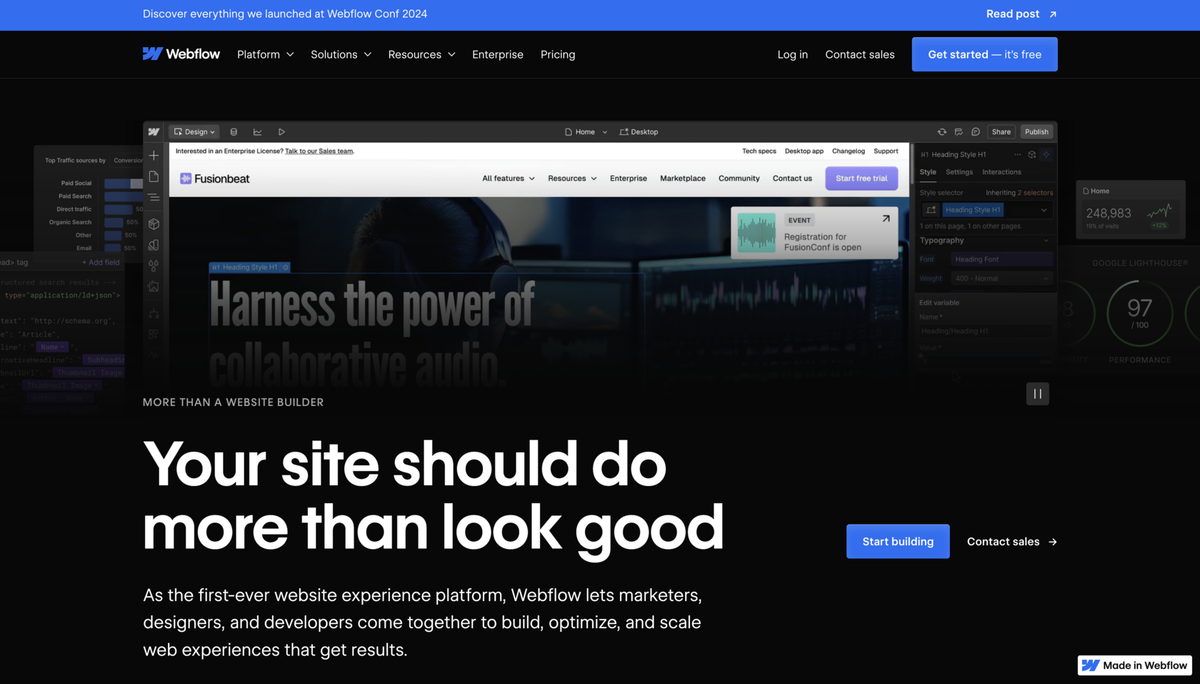This screenshot has height=684, width=1200.
Task: Click the settings gear on Heading Style H1 label
Action: 286,267
